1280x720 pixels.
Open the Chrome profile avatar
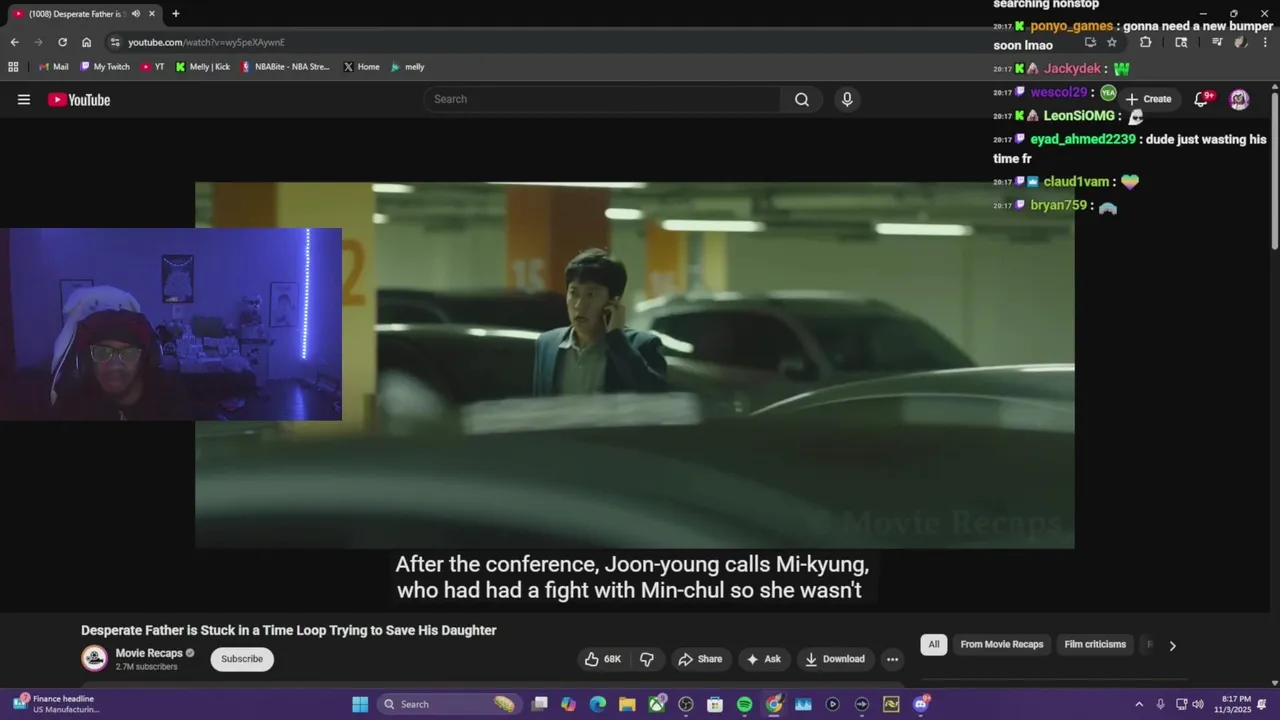pyautogui.click(x=1240, y=42)
